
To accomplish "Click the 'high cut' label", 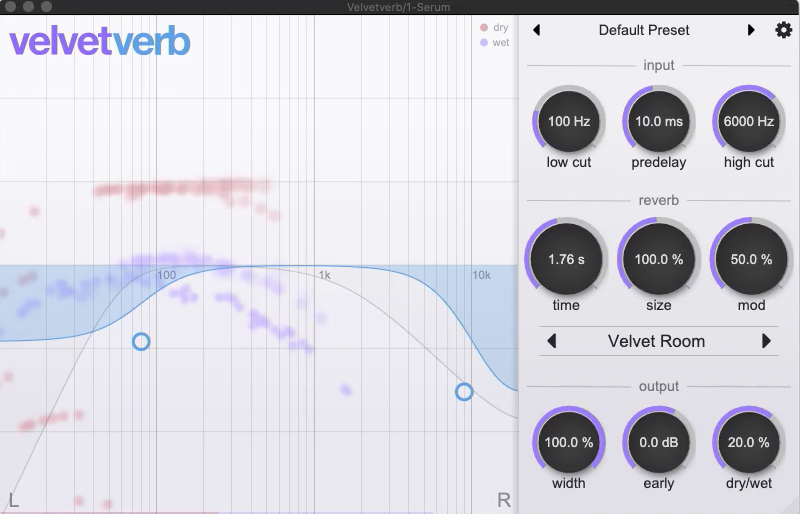I will coord(749,162).
